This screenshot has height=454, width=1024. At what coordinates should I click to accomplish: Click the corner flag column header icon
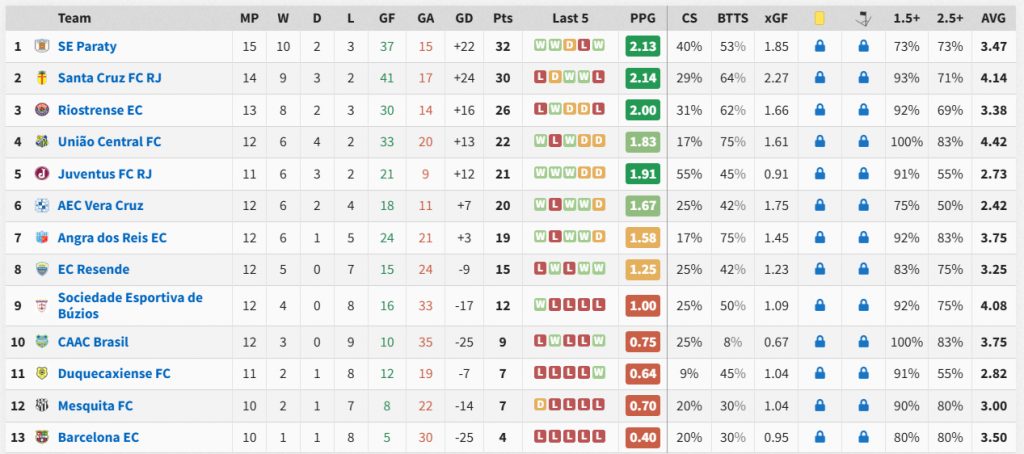(x=863, y=18)
